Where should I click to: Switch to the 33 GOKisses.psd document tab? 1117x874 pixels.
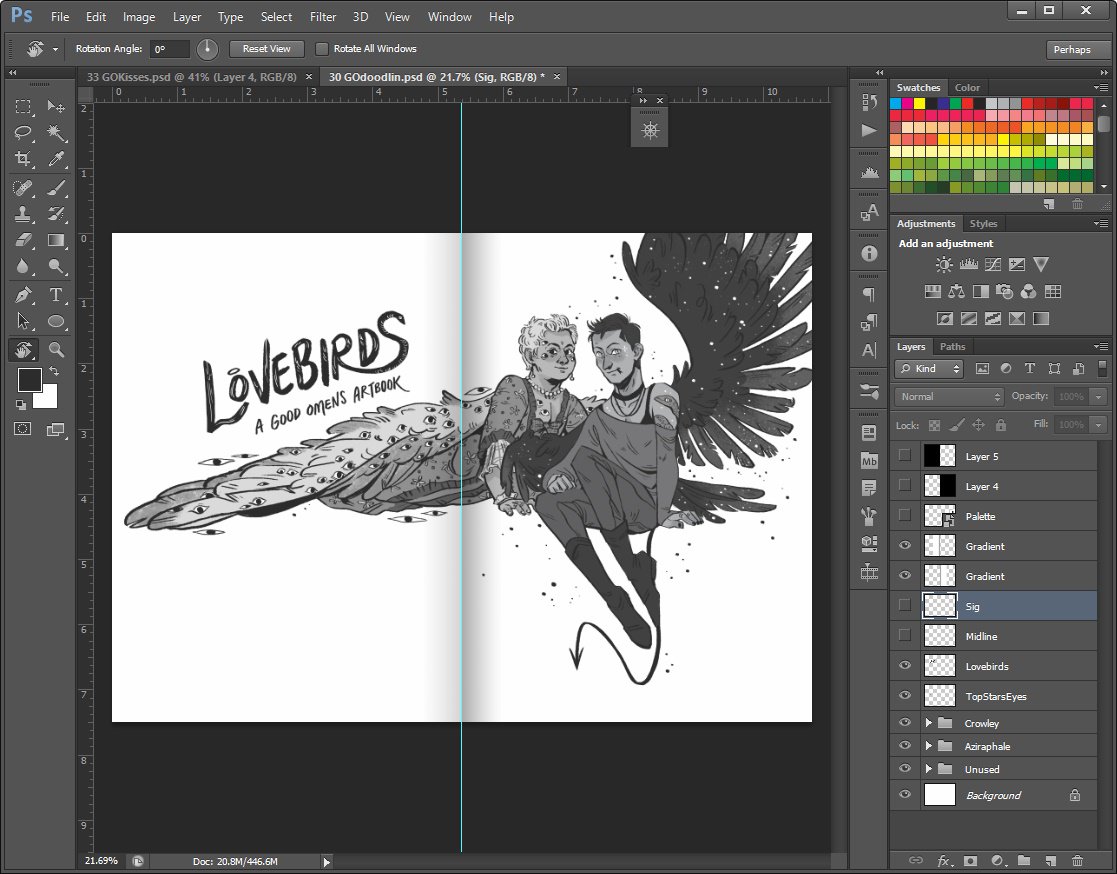(192, 77)
